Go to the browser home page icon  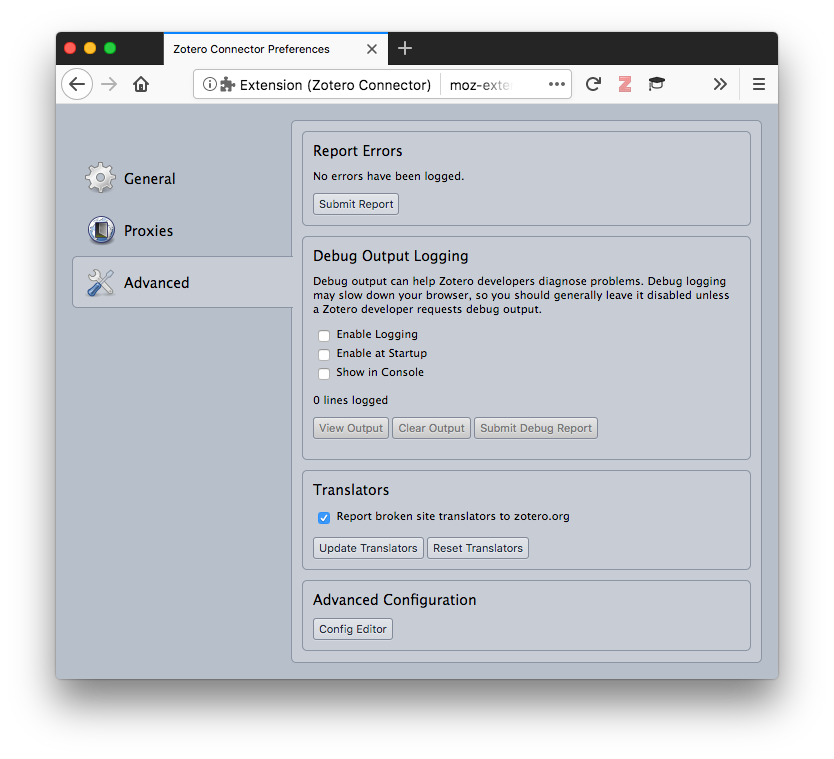click(x=141, y=84)
